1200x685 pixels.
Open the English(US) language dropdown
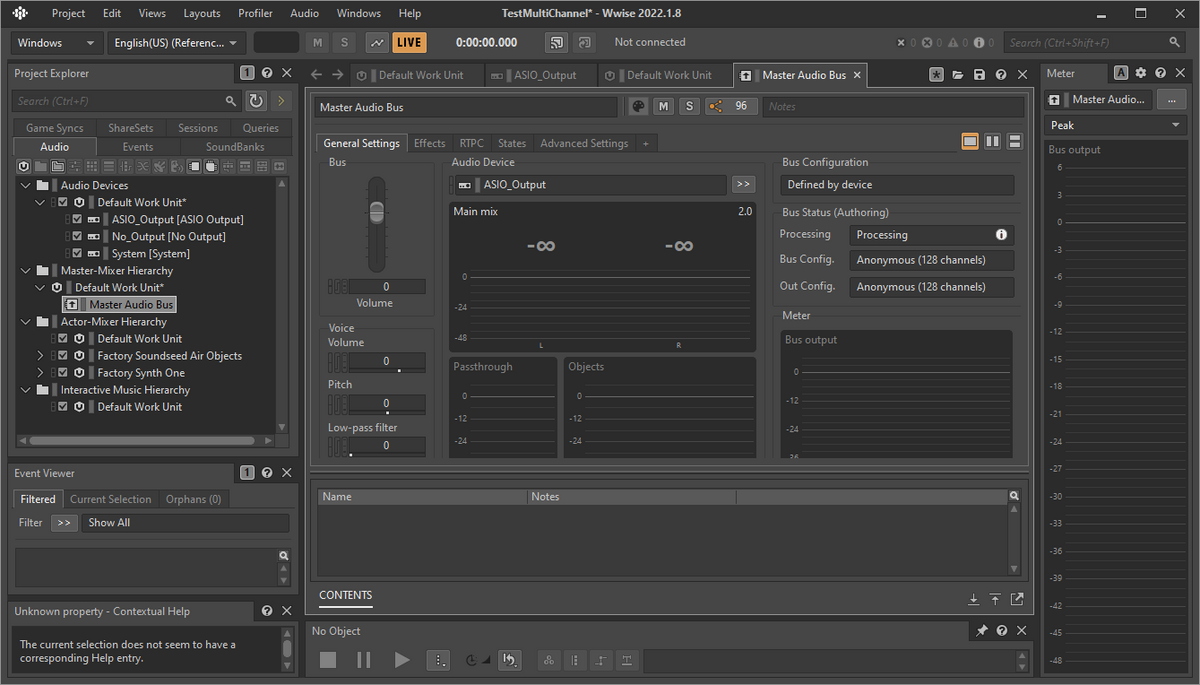point(177,43)
